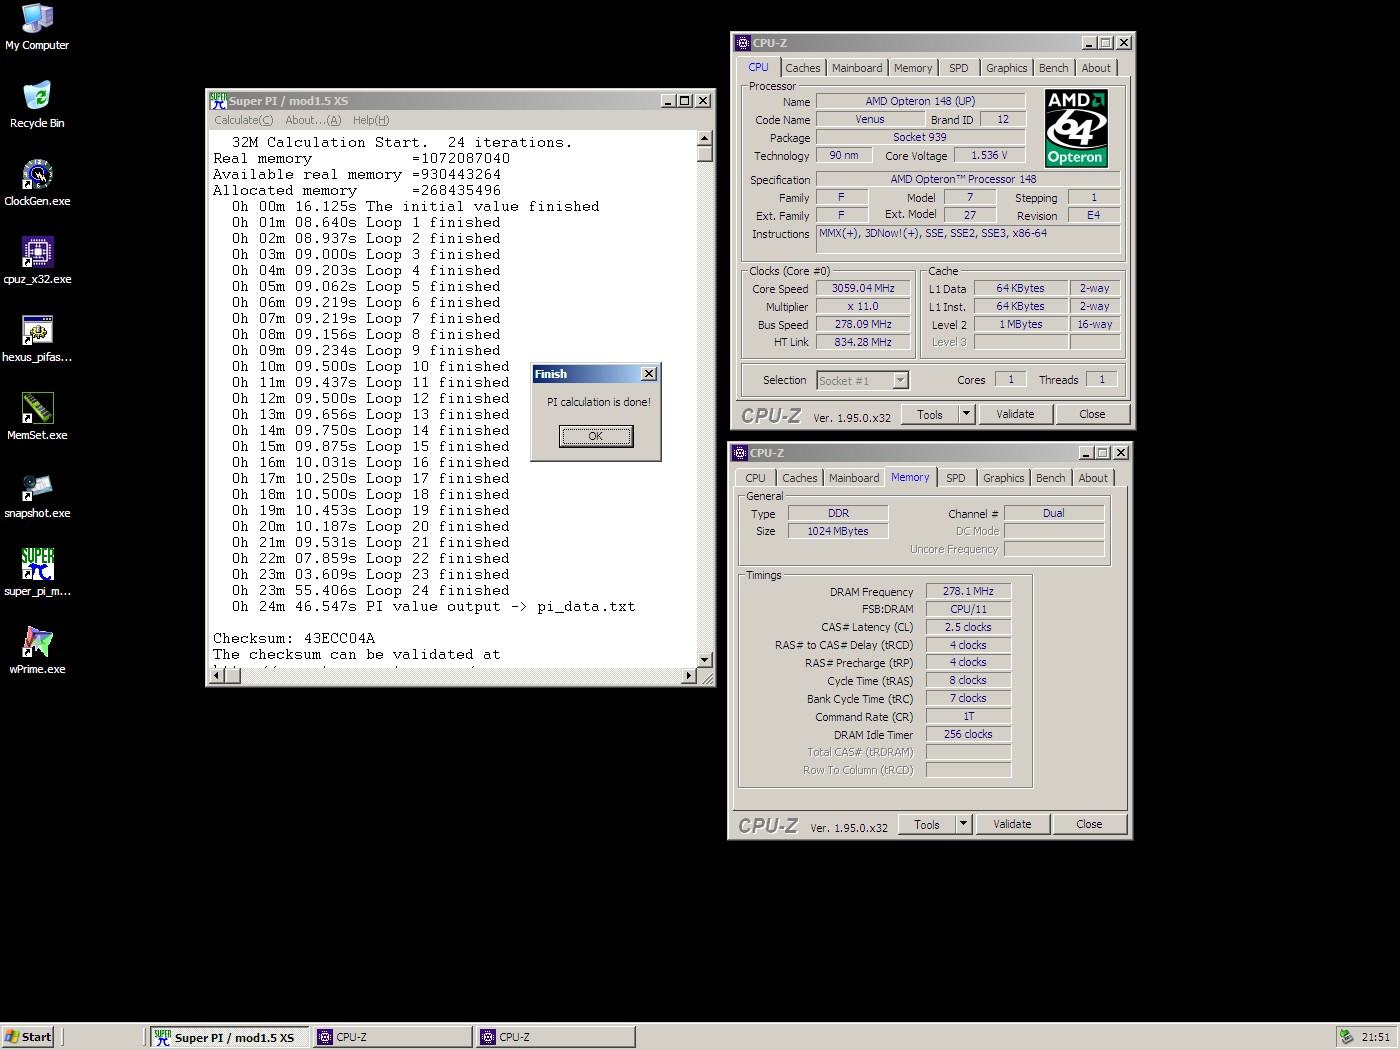Click the DRAM Frequency value 278.1 MHz
Screen dimensions: 1400x1050
968,591
